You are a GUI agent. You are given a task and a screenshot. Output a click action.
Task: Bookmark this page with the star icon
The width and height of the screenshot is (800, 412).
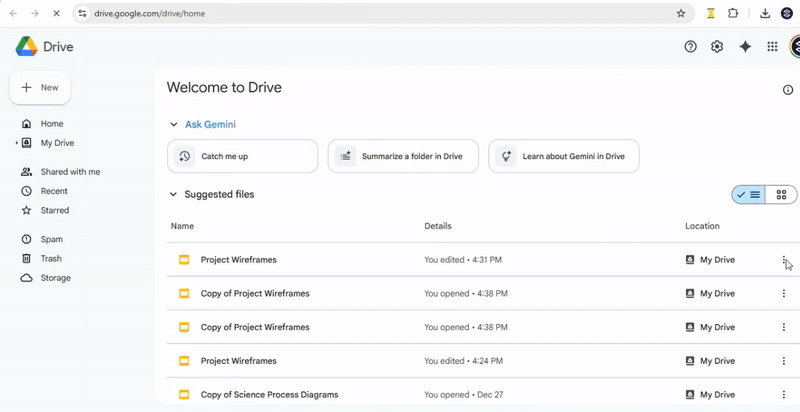point(681,14)
